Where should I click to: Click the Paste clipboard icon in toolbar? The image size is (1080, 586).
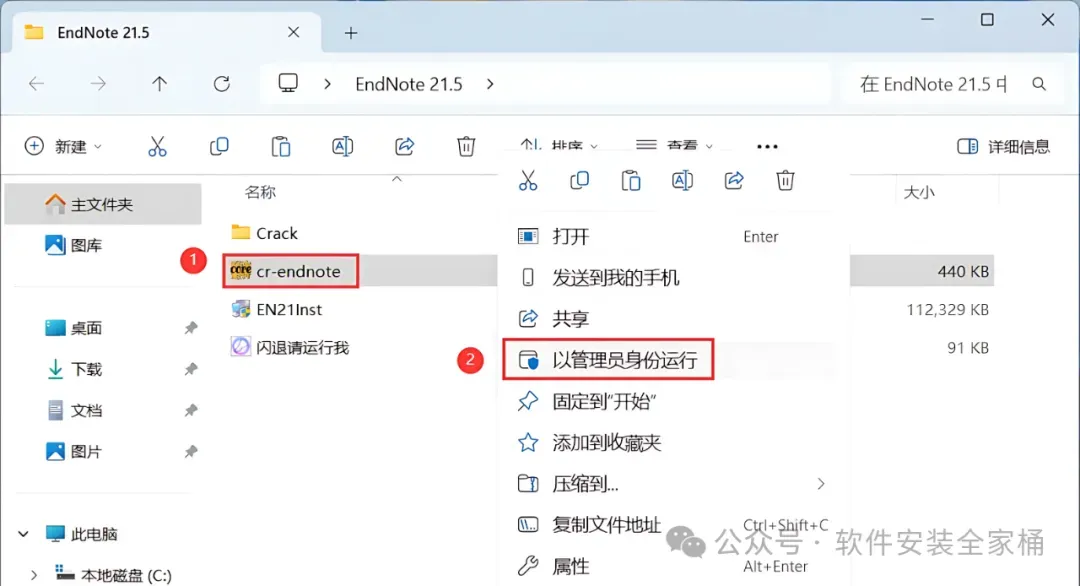point(281,146)
